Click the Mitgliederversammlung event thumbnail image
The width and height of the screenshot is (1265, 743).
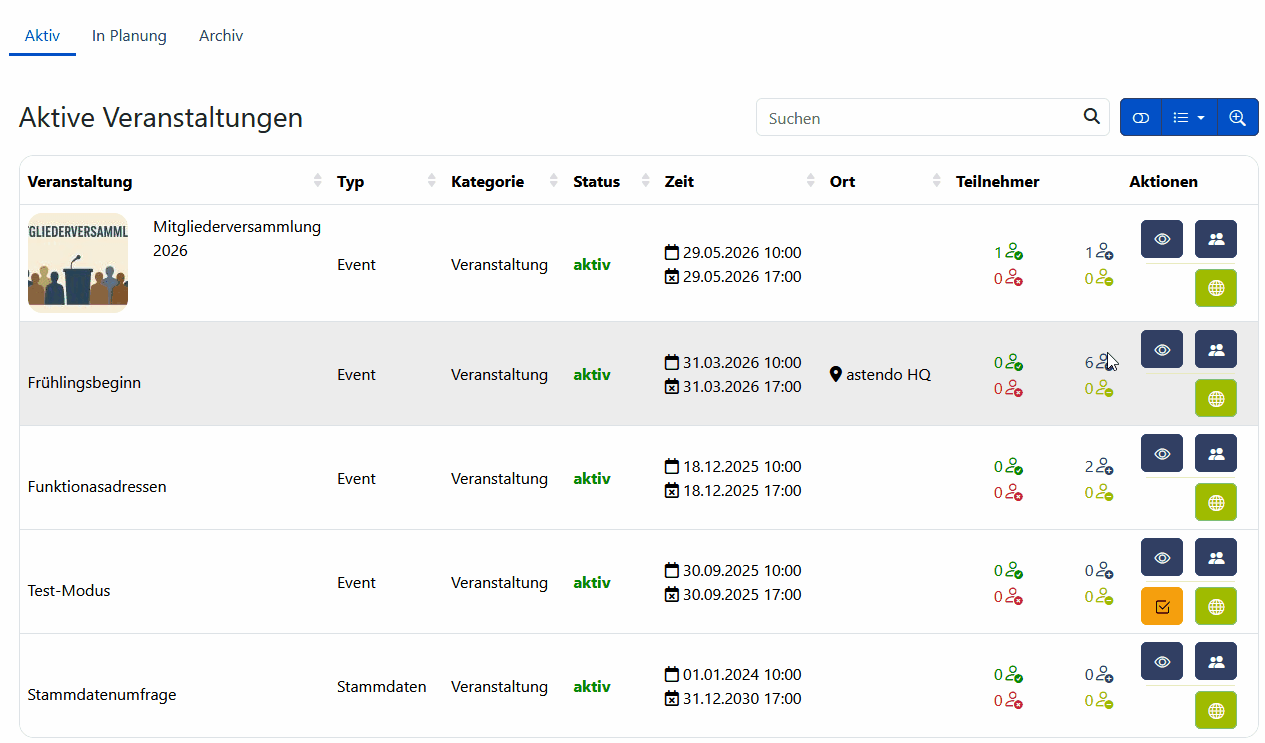[78, 263]
